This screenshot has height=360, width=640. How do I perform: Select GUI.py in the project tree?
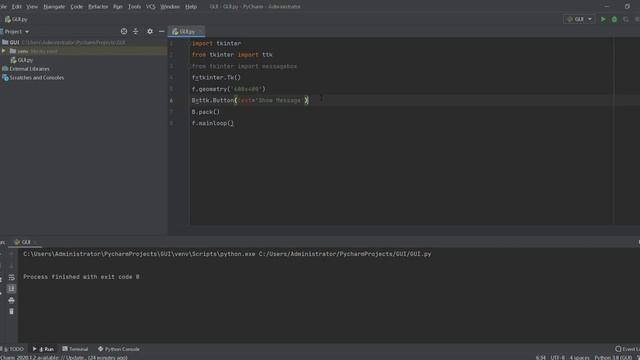[x=25, y=60]
